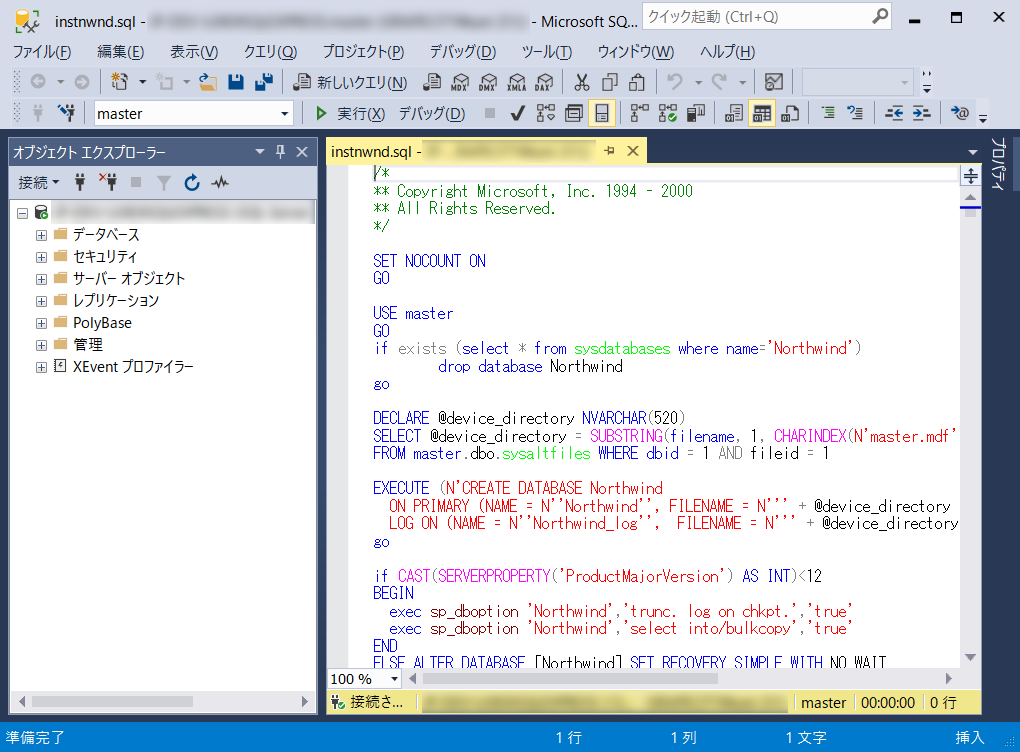
Task: Click the XMLA query icon
Action: [517, 82]
